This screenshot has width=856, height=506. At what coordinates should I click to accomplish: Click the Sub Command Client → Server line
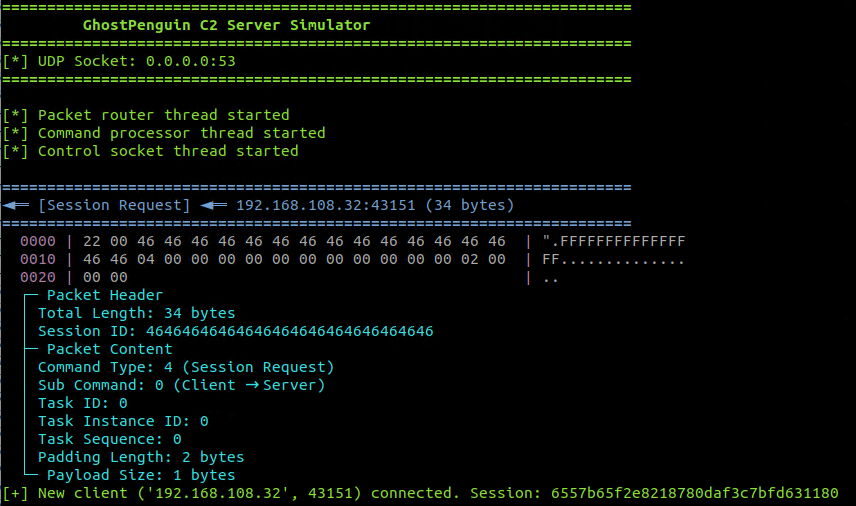coord(181,385)
